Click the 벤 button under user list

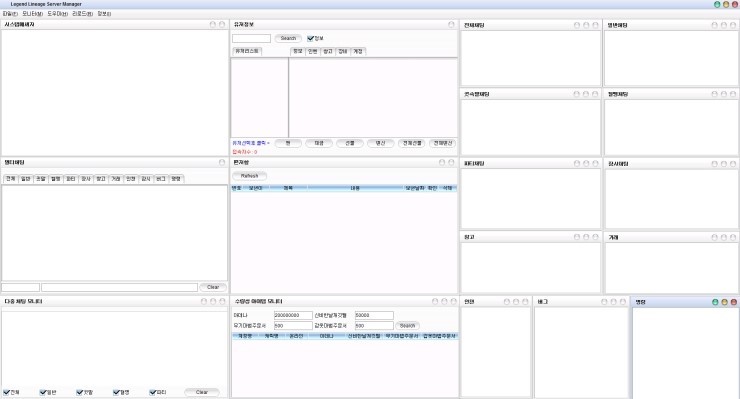[x=288, y=143]
